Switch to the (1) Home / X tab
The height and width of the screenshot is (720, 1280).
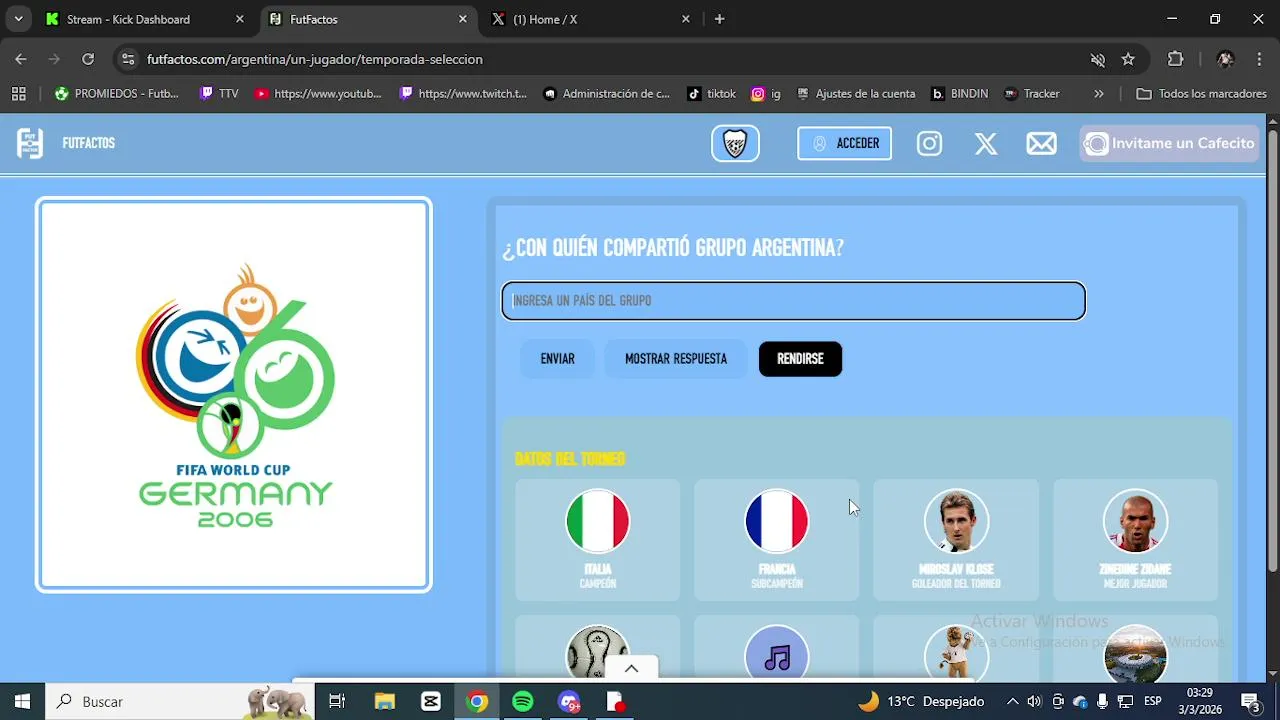click(x=590, y=19)
